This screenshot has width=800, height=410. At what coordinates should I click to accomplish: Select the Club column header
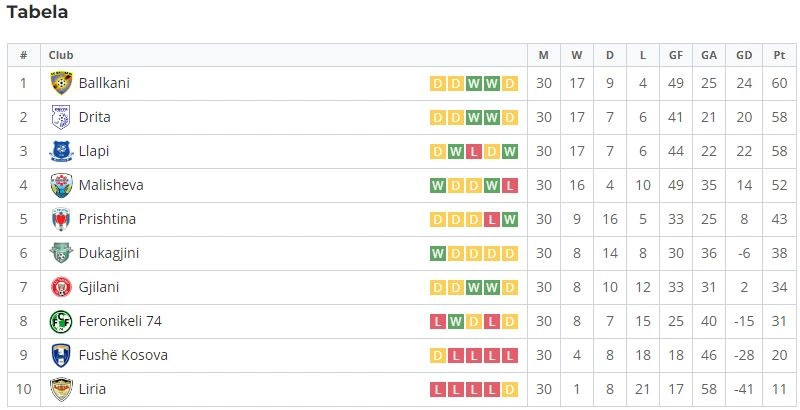(x=61, y=55)
